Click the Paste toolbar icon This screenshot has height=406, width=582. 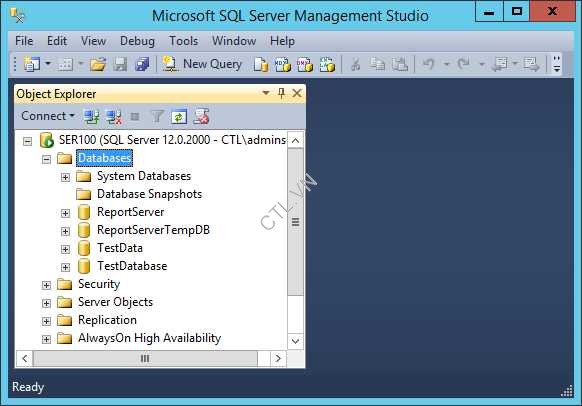tap(400, 64)
